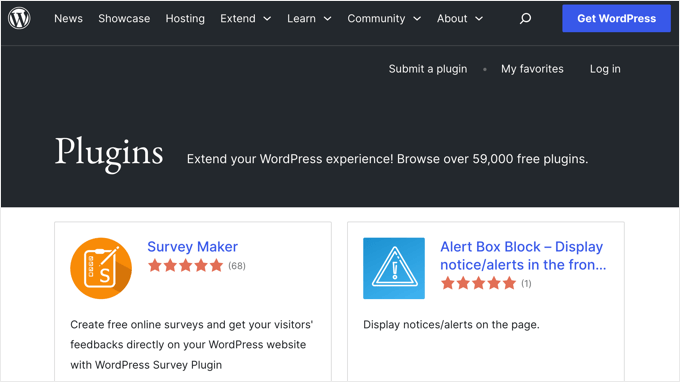Open the My favorites link
Viewport: 680px width, 382px height.
tap(532, 69)
